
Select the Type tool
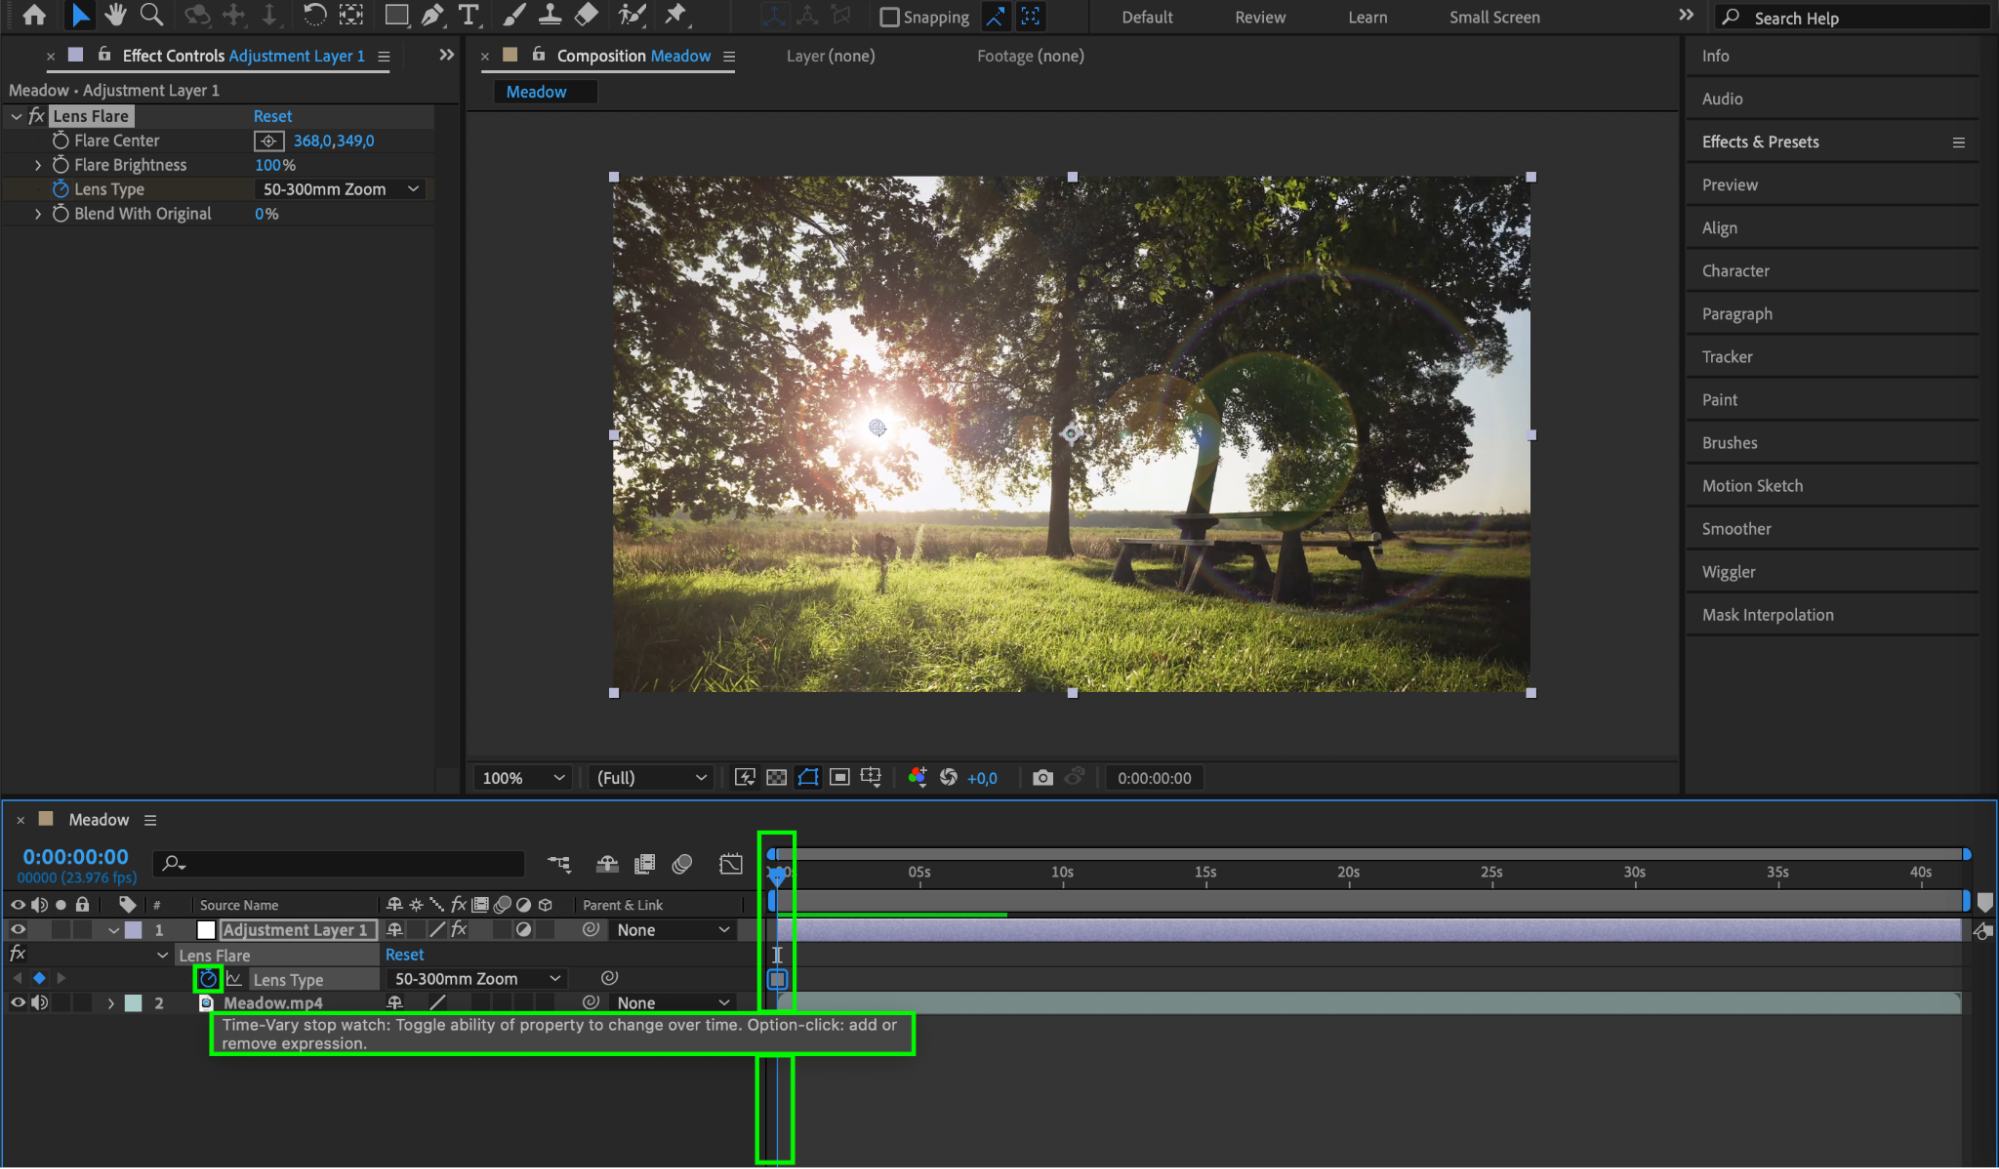click(x=468, y=15)
